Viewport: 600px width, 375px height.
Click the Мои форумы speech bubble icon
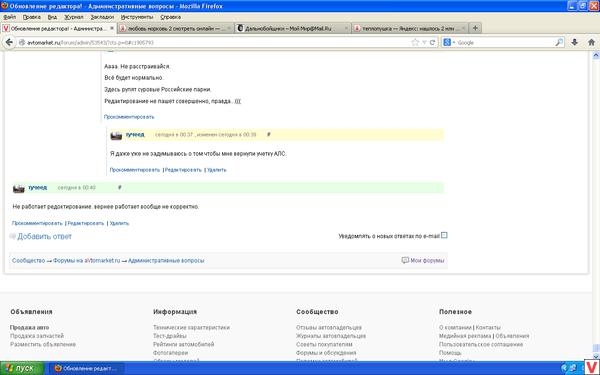[x=405, y=260]
